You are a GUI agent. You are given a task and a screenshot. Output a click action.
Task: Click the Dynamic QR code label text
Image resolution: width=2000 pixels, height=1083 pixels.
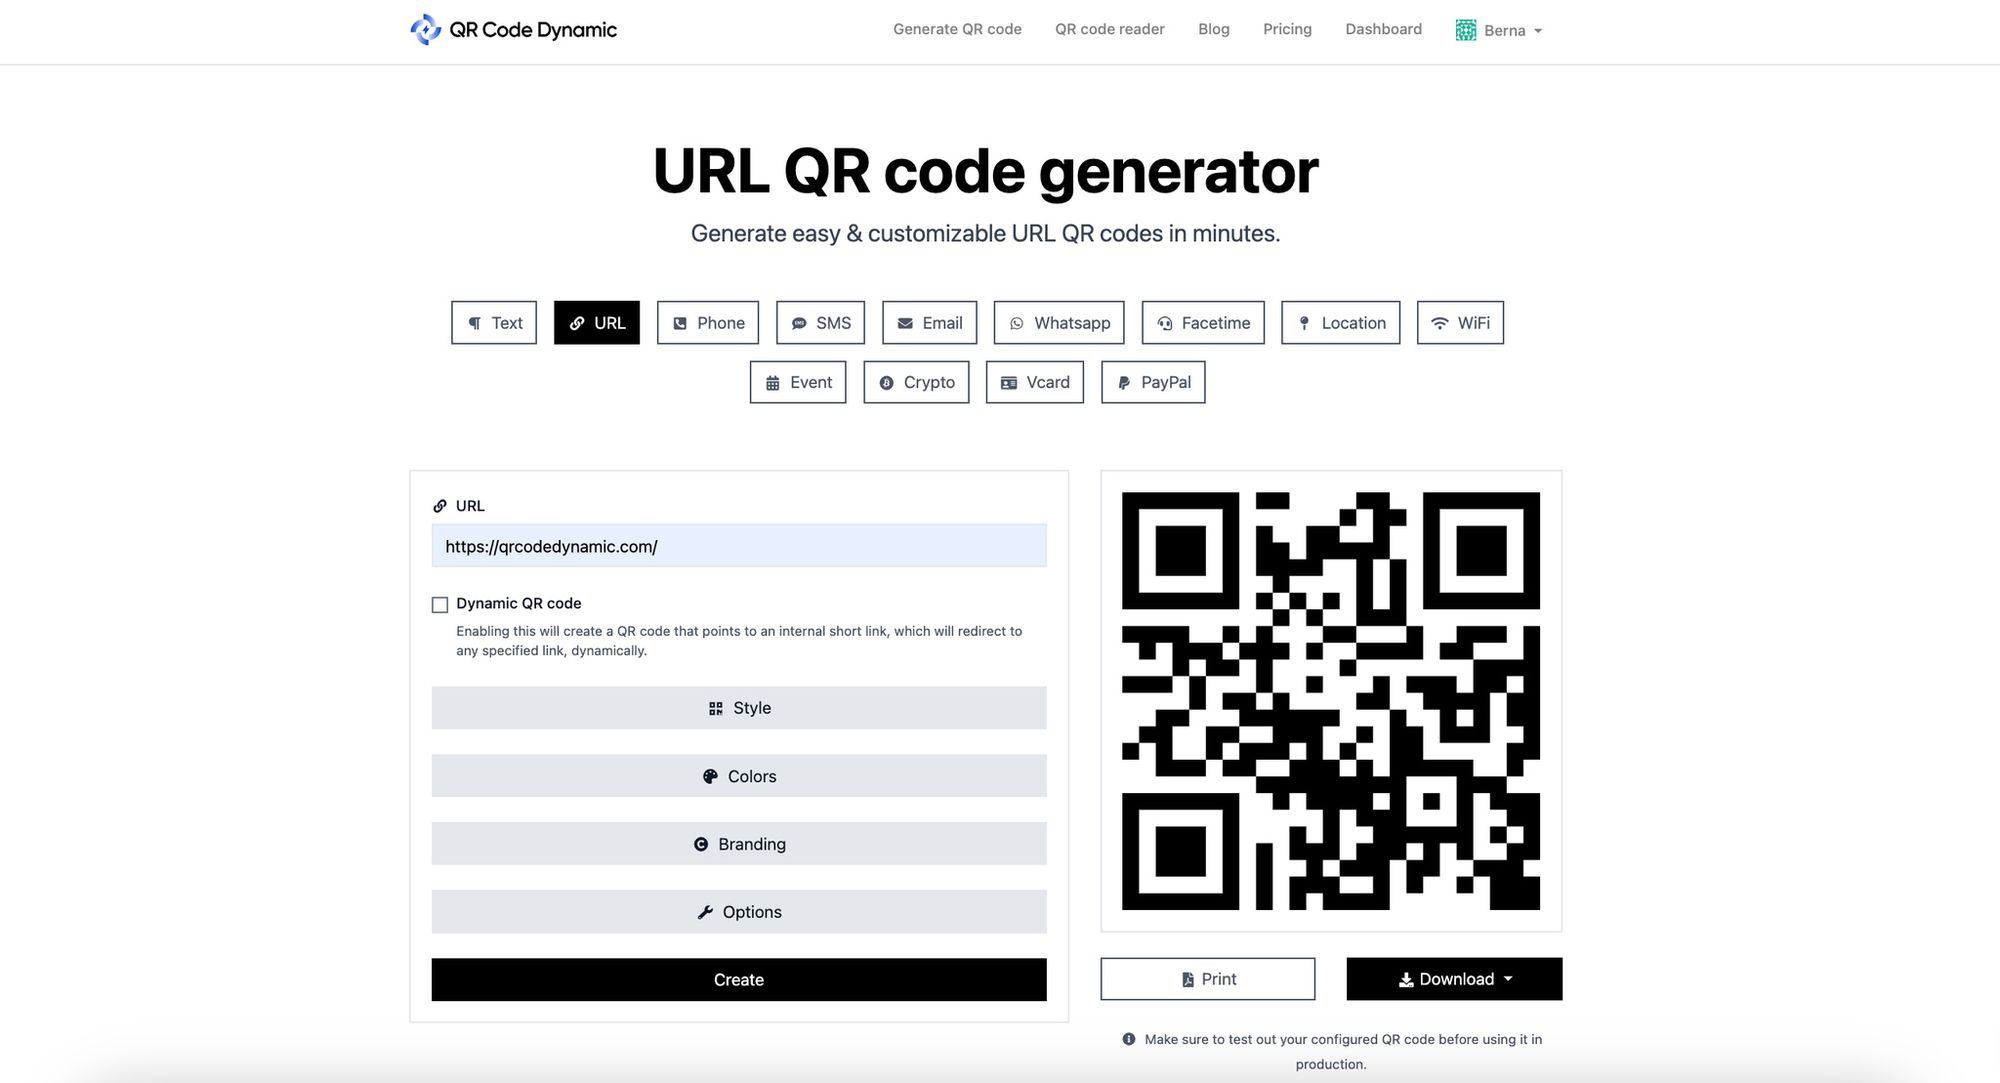pyautogui.click(x=519, y=603)
